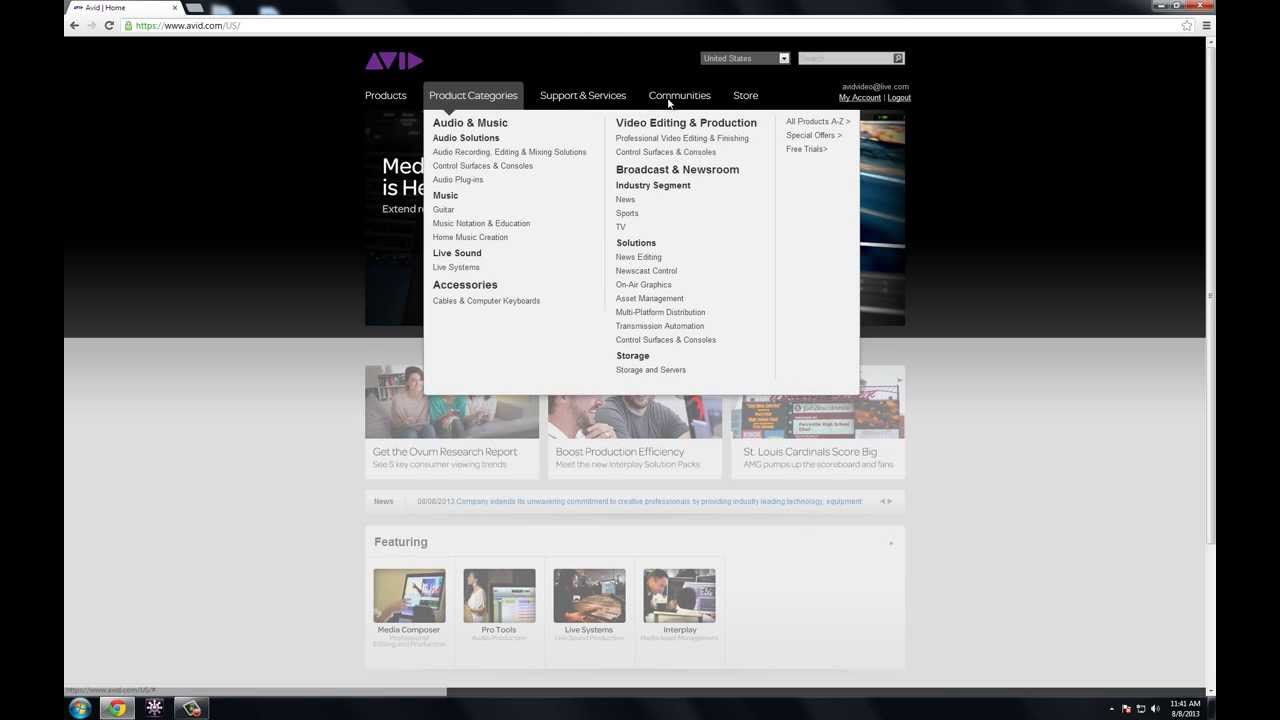Open the My Account link
The image size is (1280, 720).
[x=859, y=98]
